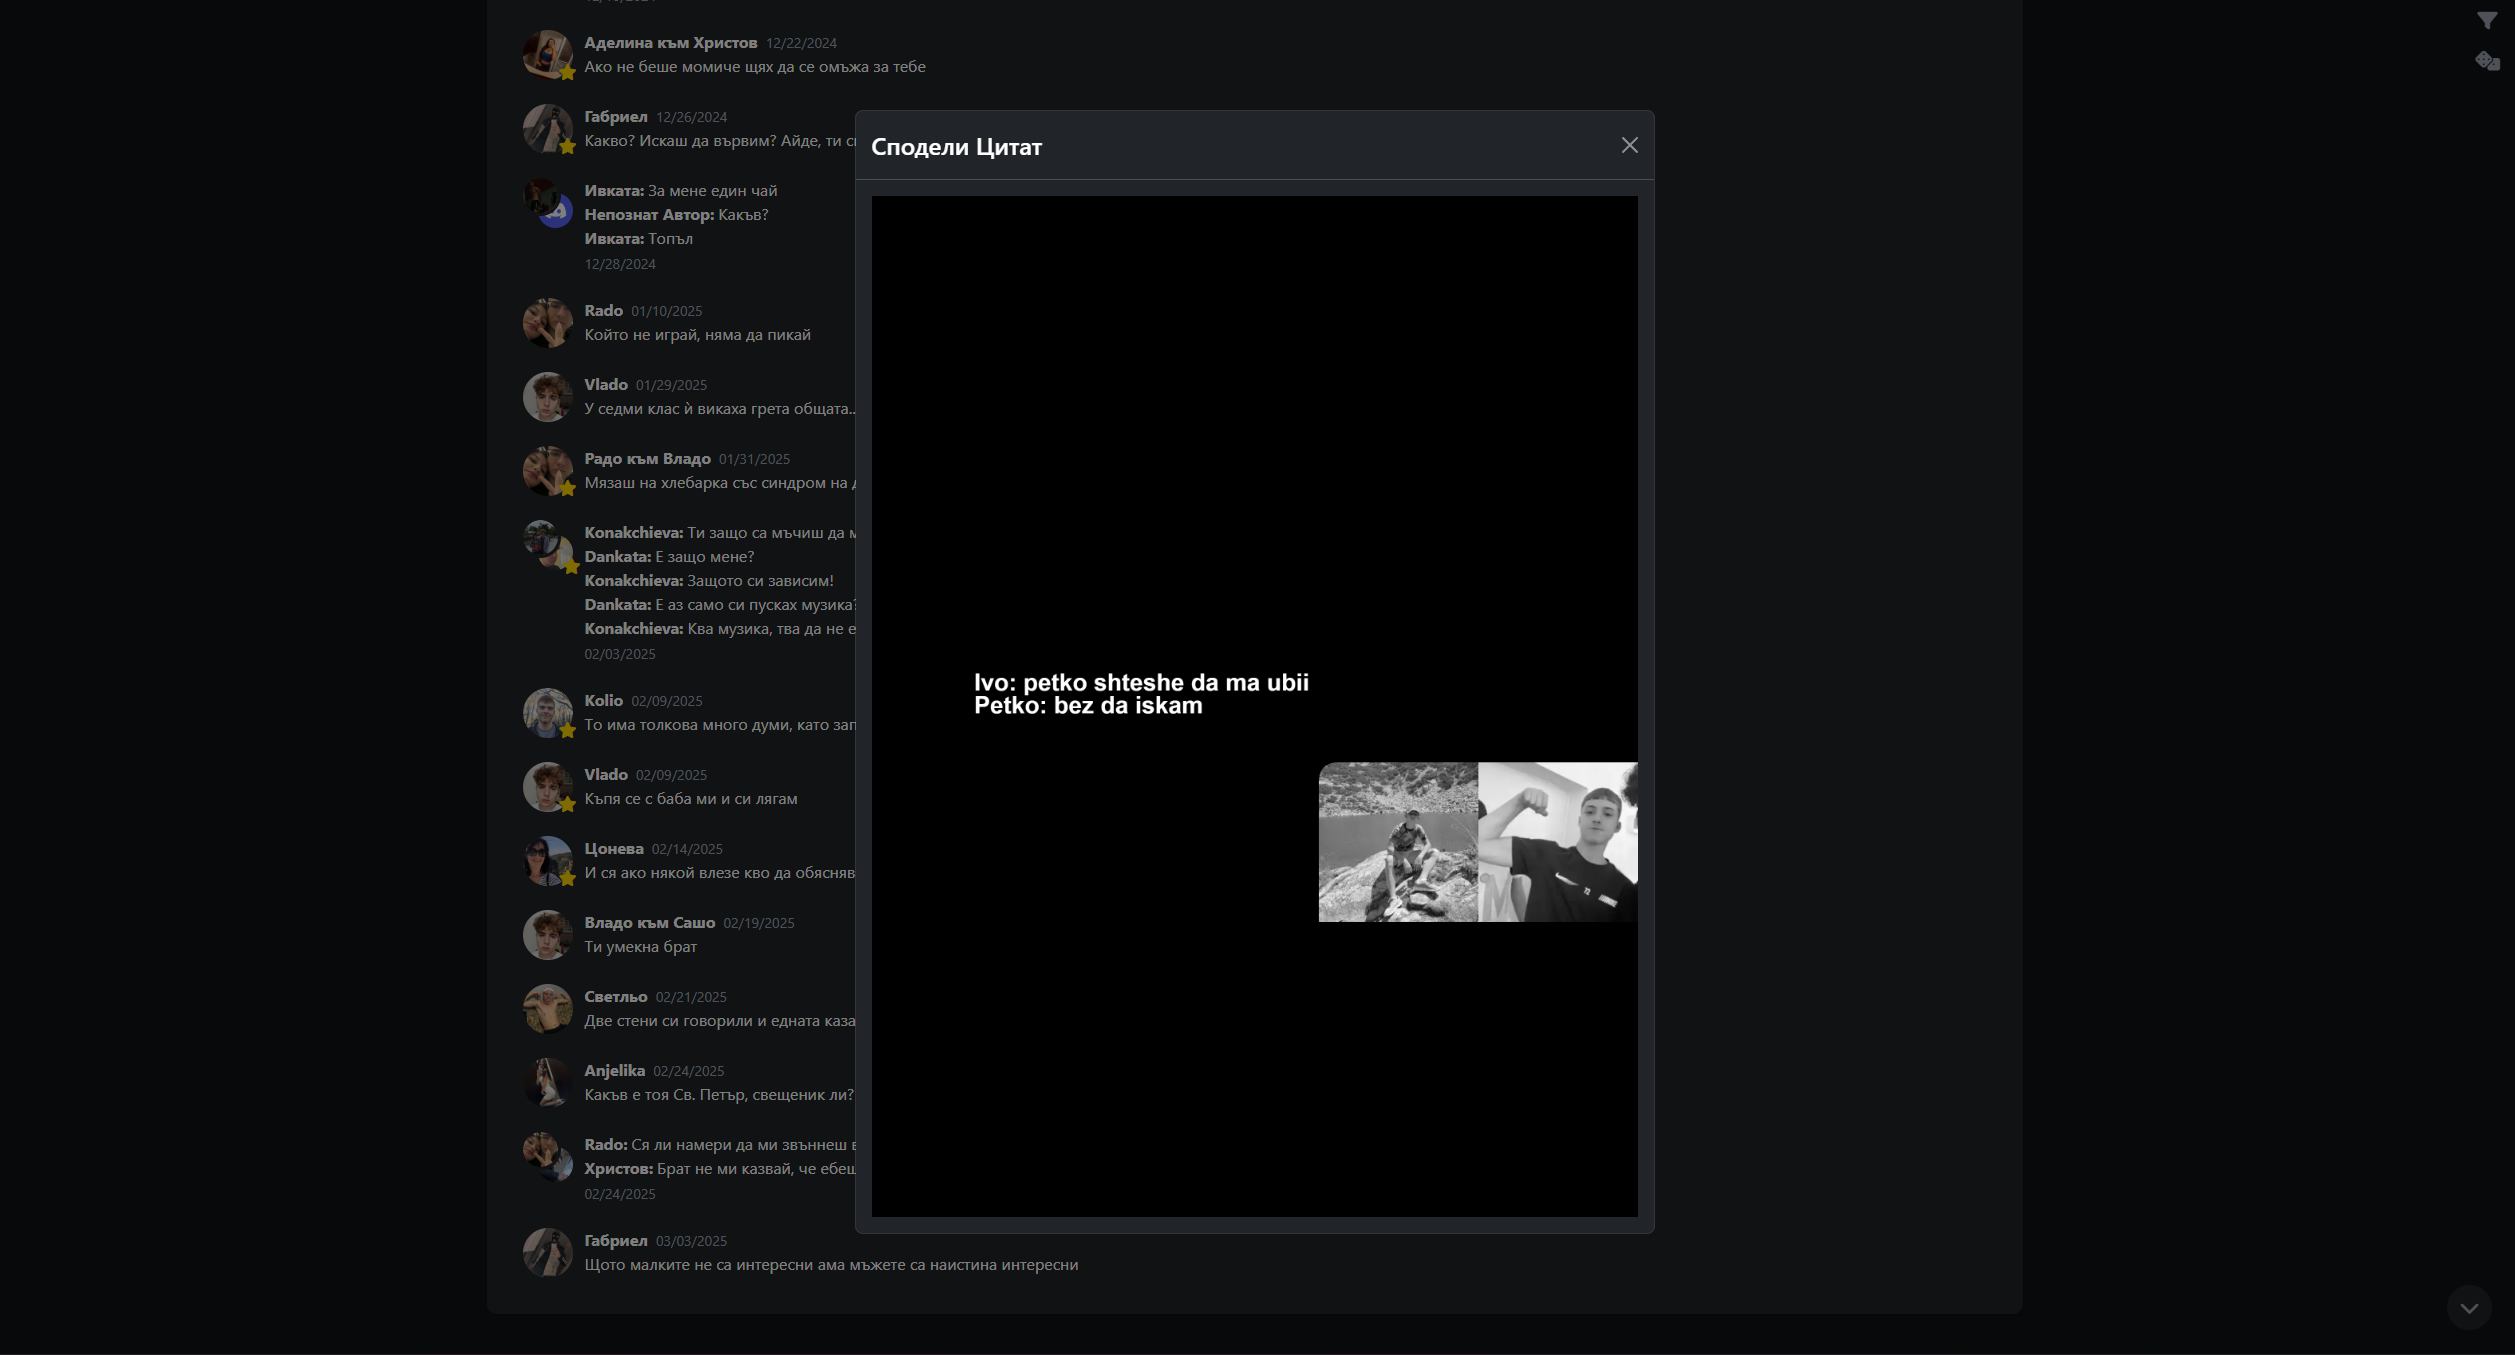Click the flexing arm photo thumbnail
This screenshot has width=2515, height=1355.
coord(1557,842)
